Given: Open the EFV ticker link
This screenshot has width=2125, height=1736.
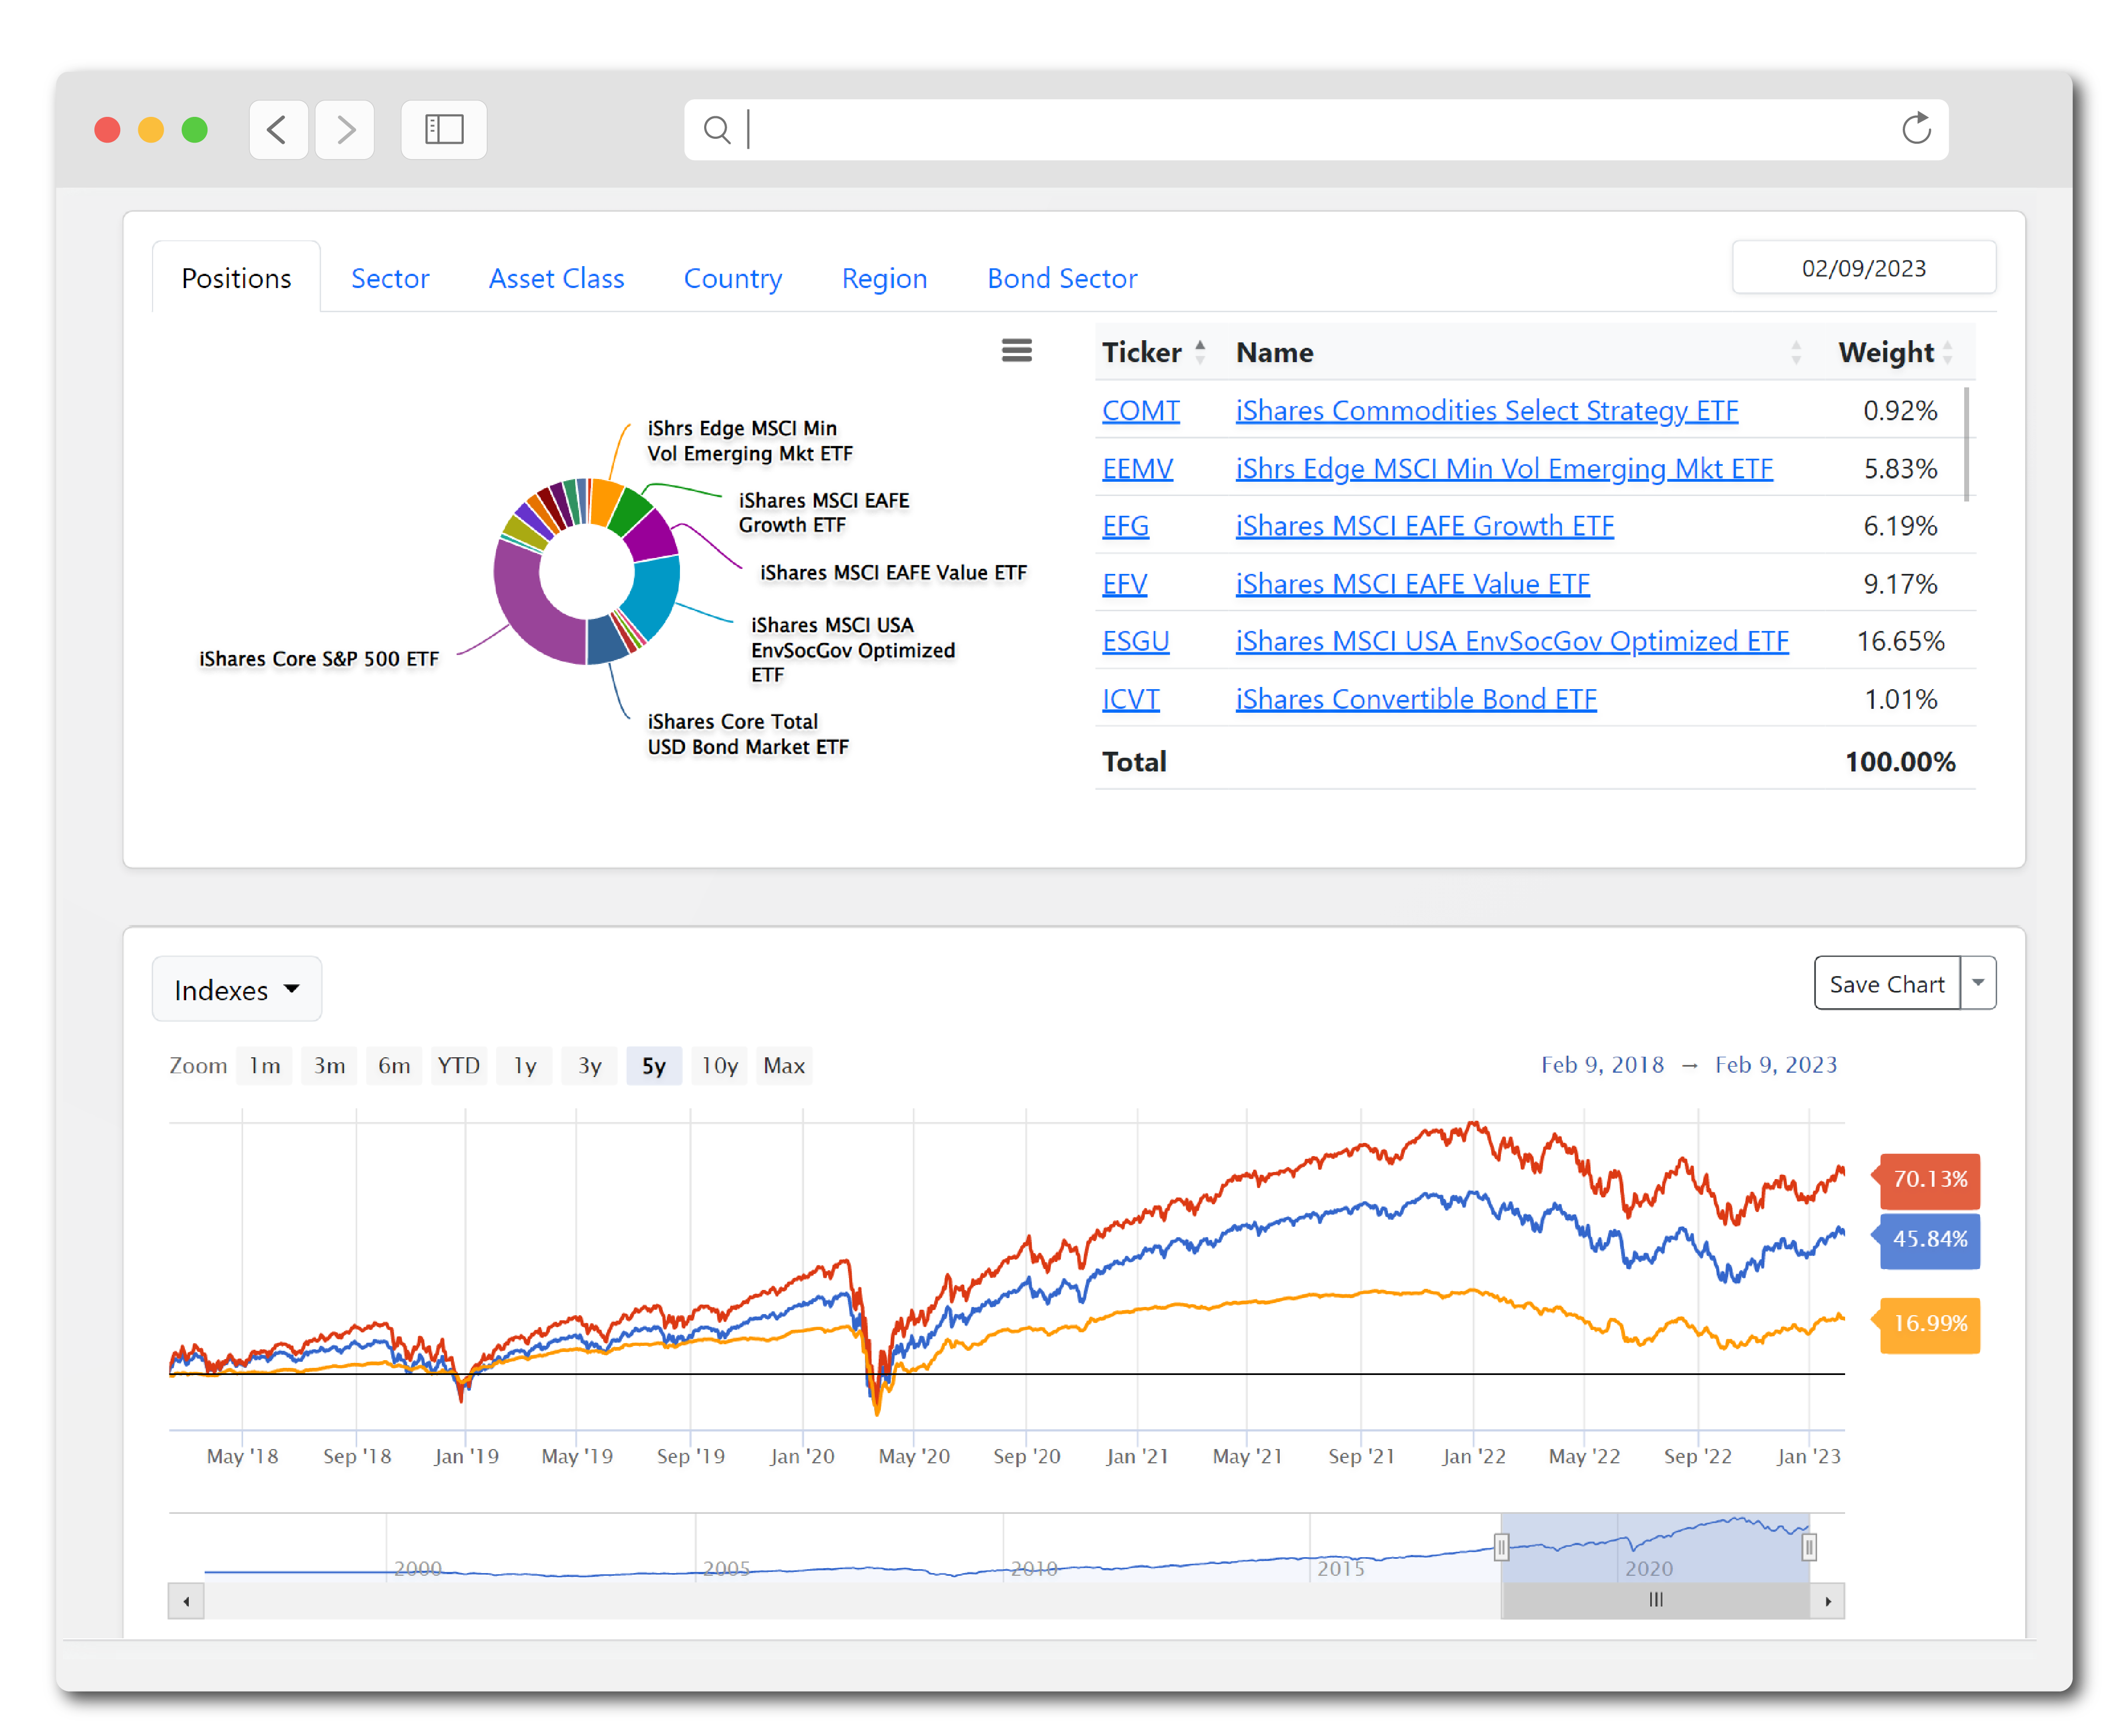Looking at the screenshot, I should tap(1124, 583).
